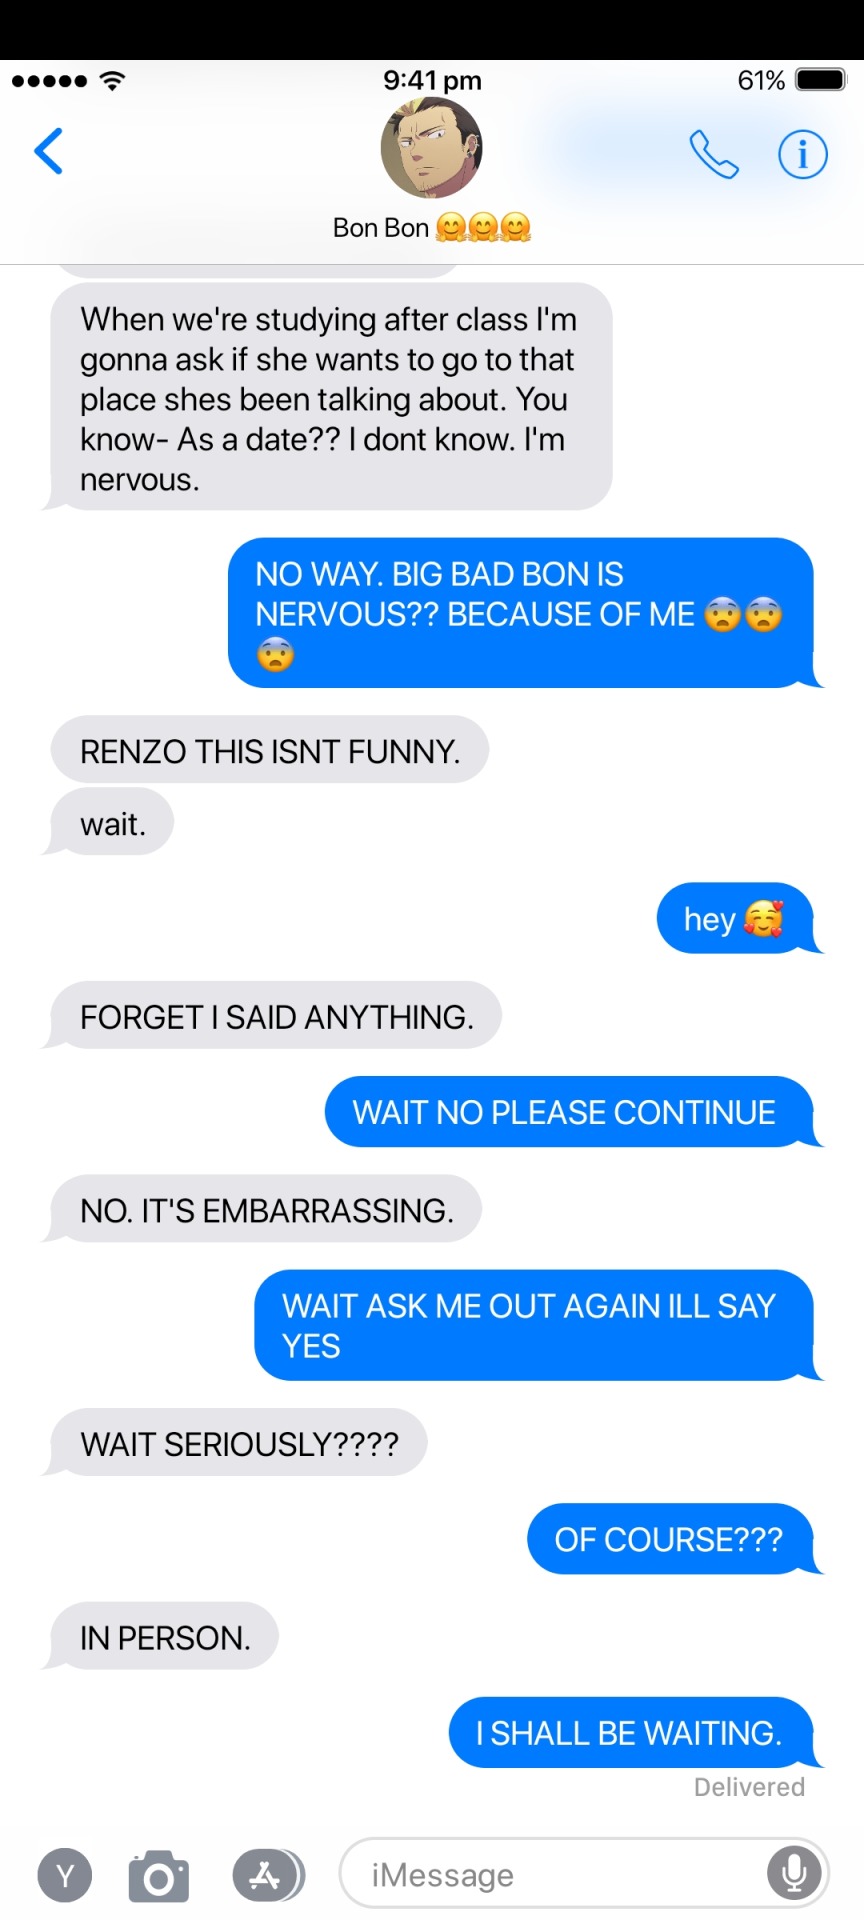Viewport: 864px width, 1920px height.
Task: Tap the "WAIT SERIOUSLY????" gray bubble
Action: [236, 1443]
